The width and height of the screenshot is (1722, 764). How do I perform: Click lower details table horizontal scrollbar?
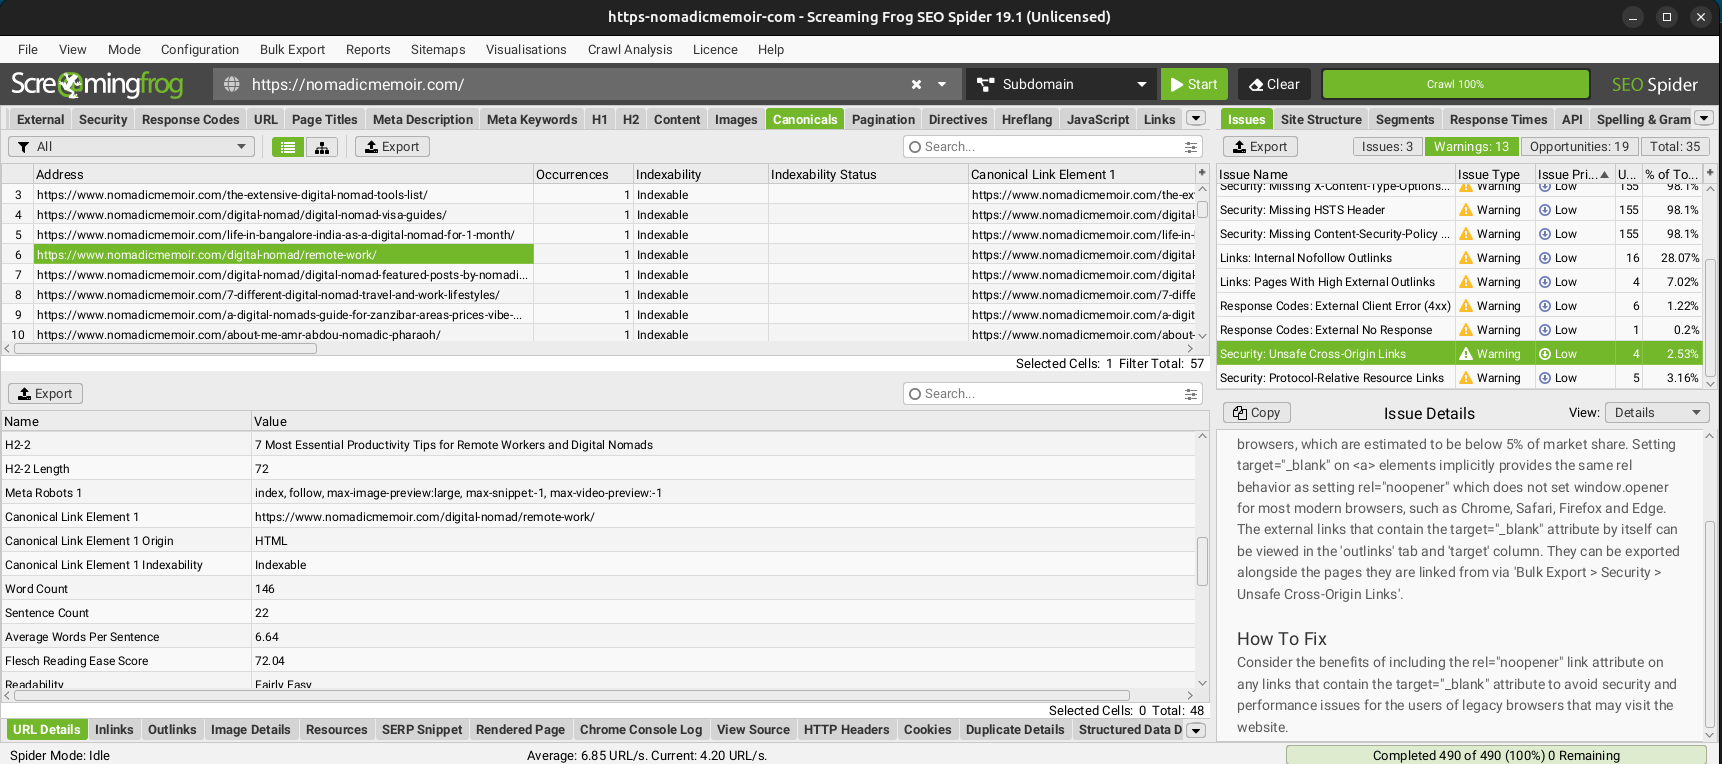570,695
